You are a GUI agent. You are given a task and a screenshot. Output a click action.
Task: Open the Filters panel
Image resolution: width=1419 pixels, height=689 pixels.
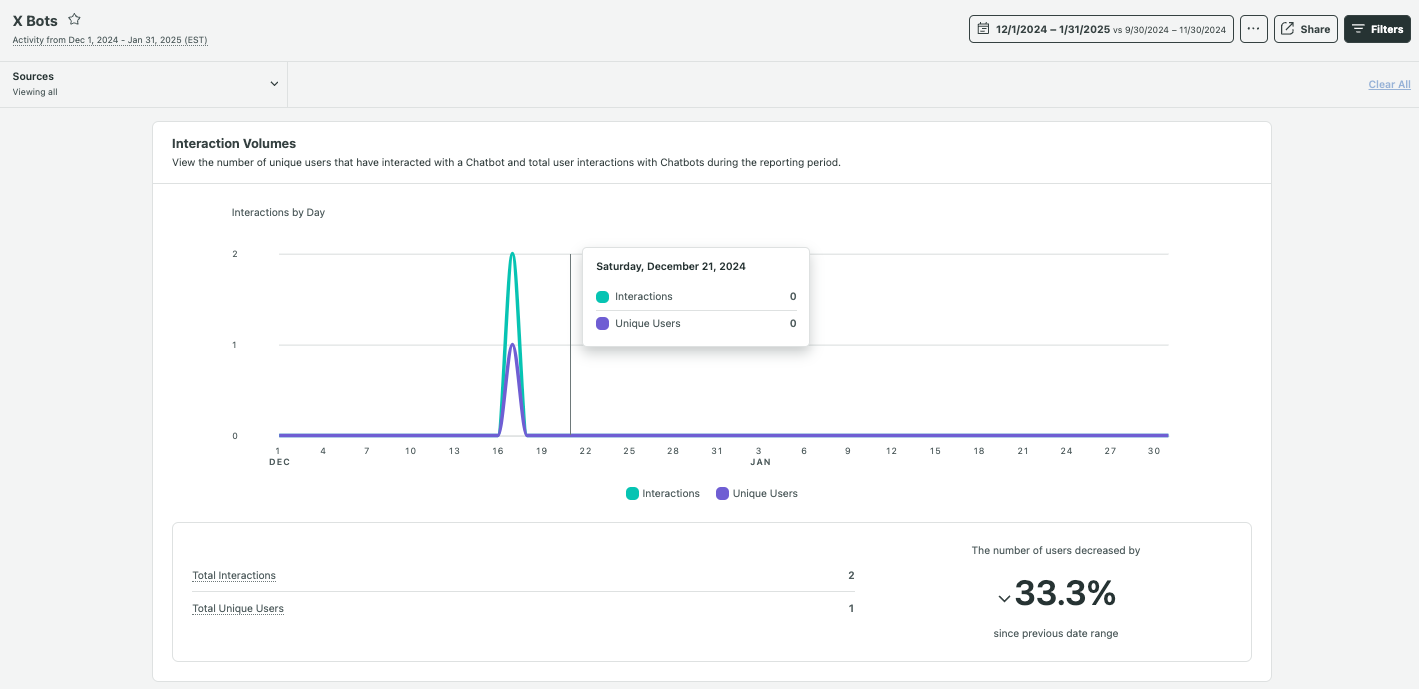[x=1377, y=29]
